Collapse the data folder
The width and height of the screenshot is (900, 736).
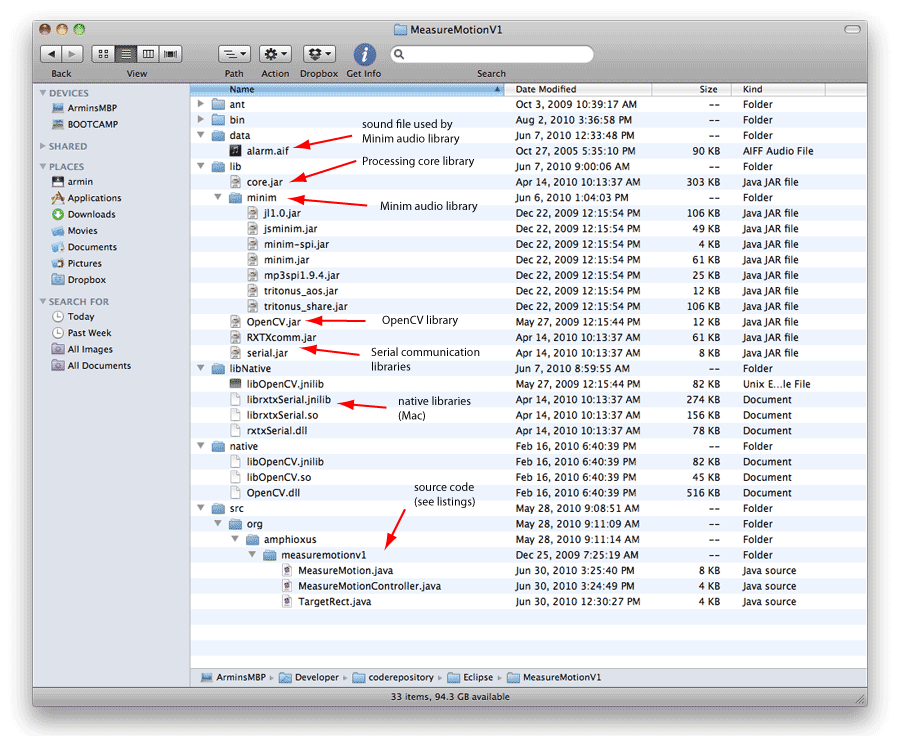[x=200, y=135]
